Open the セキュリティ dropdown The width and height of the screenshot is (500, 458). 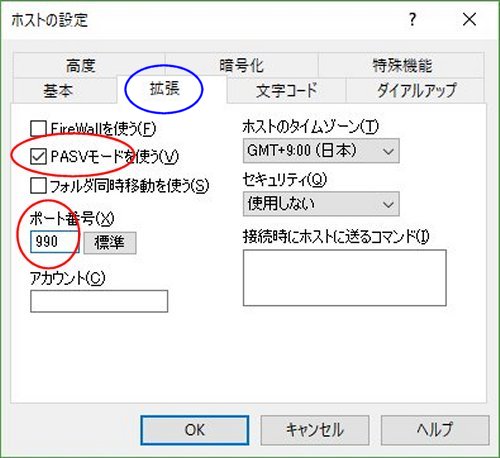coord(321,204)
